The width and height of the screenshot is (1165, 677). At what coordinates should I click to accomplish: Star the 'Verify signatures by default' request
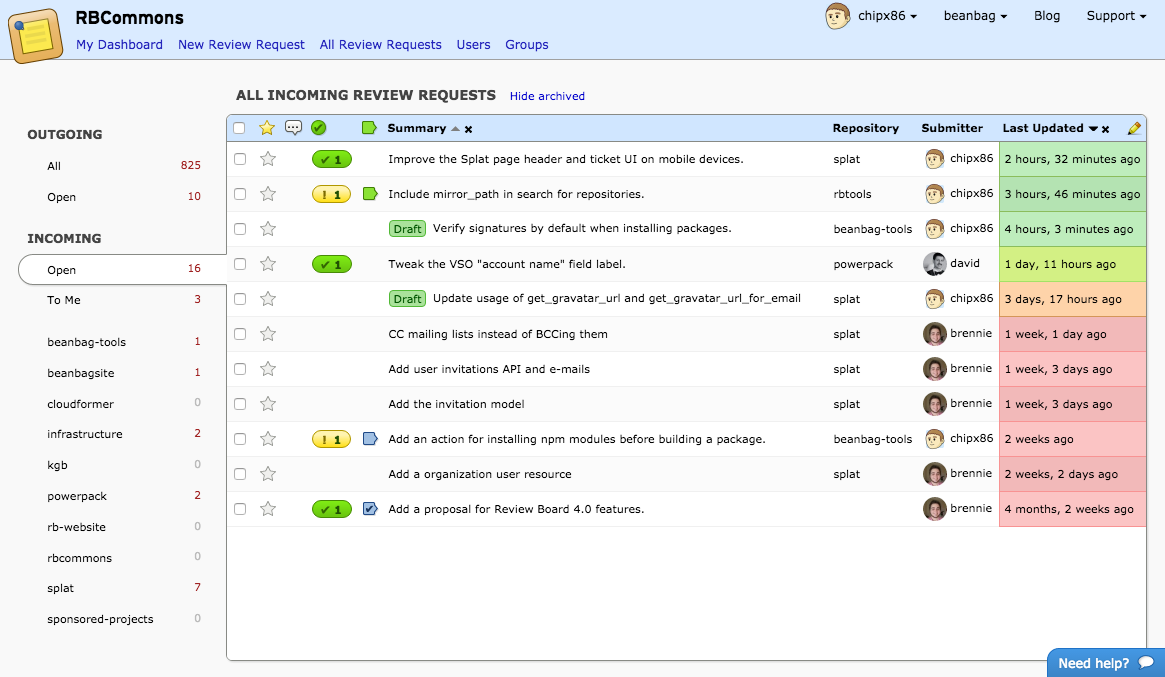pyautogui.click(x=268, y=229)
